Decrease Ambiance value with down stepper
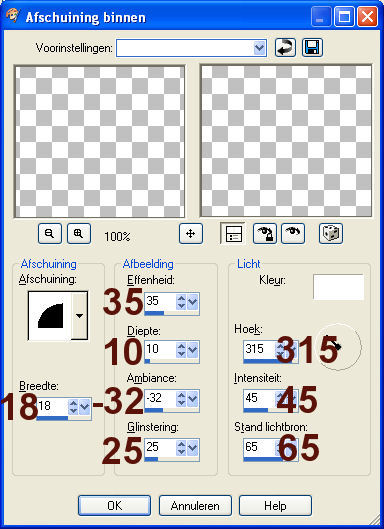The image size is (384, 529). (181, 403)
